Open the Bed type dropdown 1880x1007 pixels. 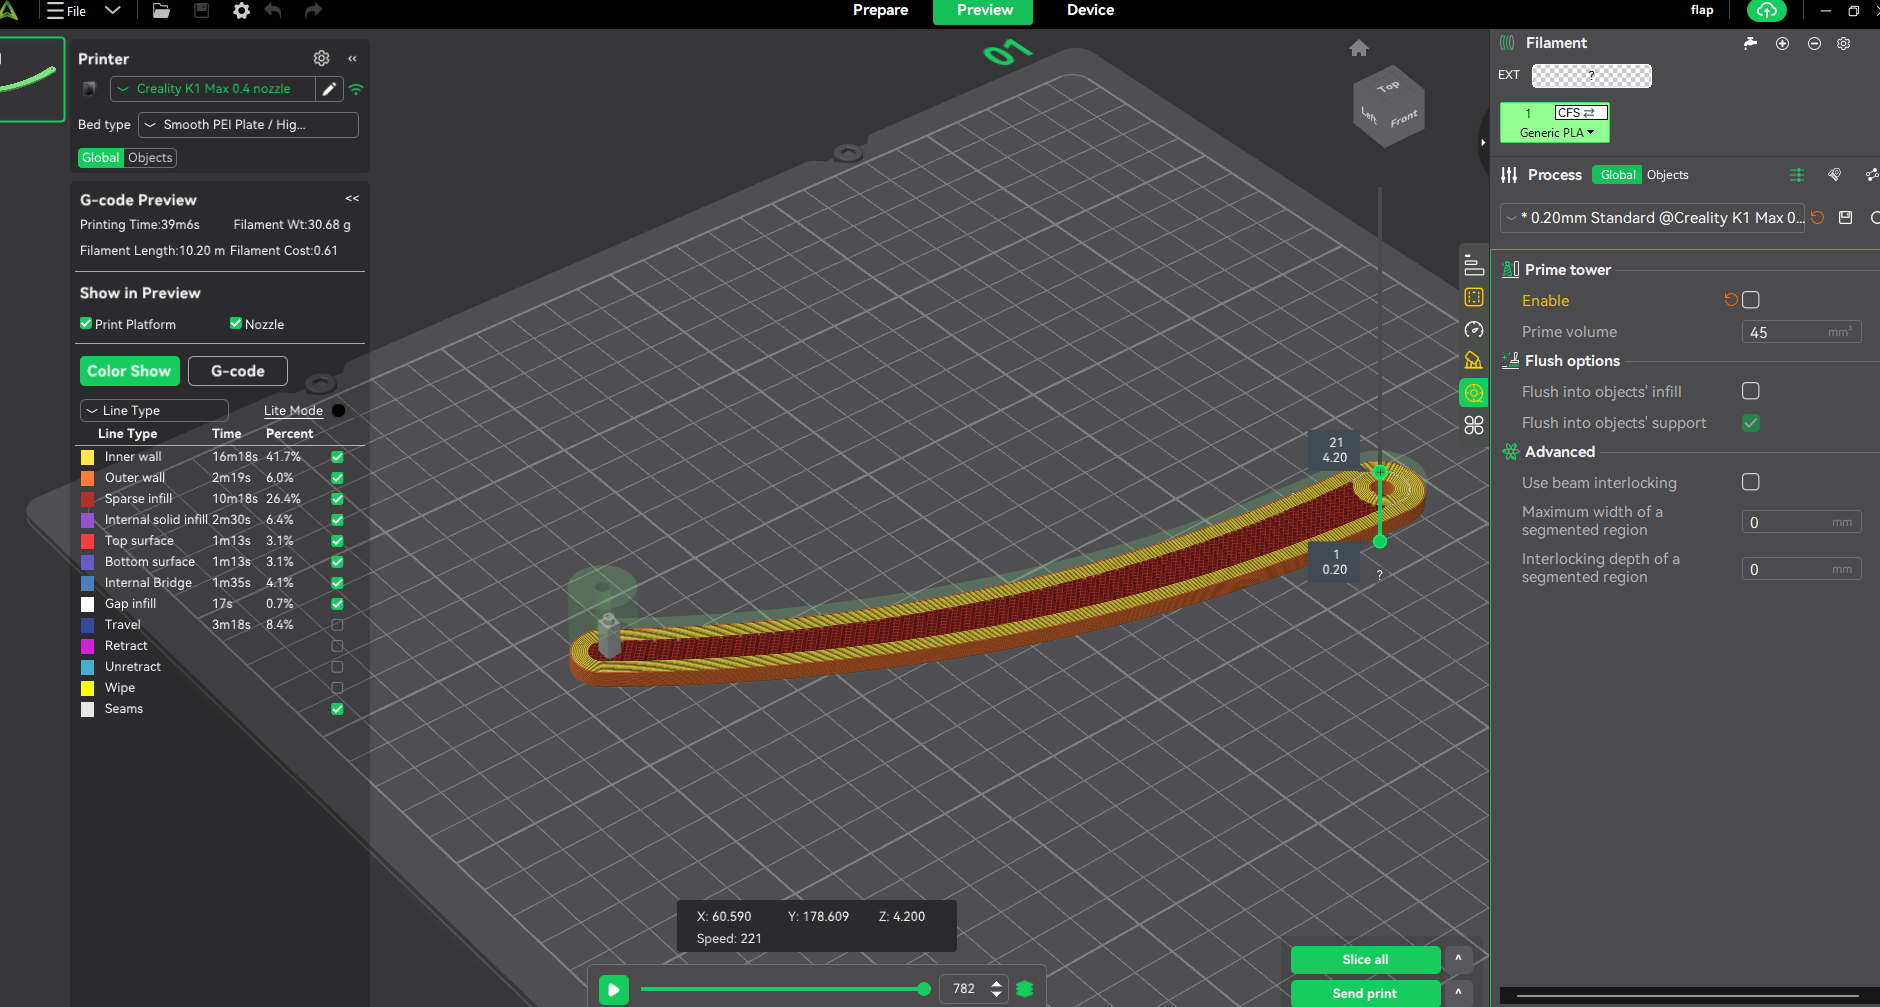pyautogui.click(x=248, y=125)
